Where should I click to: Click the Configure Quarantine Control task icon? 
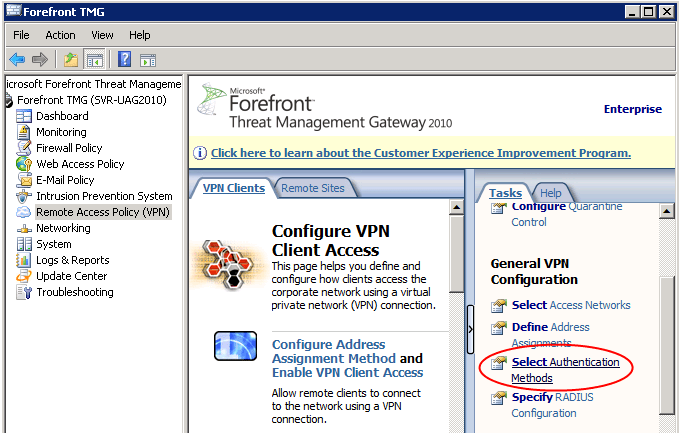(x=499, y=208)
